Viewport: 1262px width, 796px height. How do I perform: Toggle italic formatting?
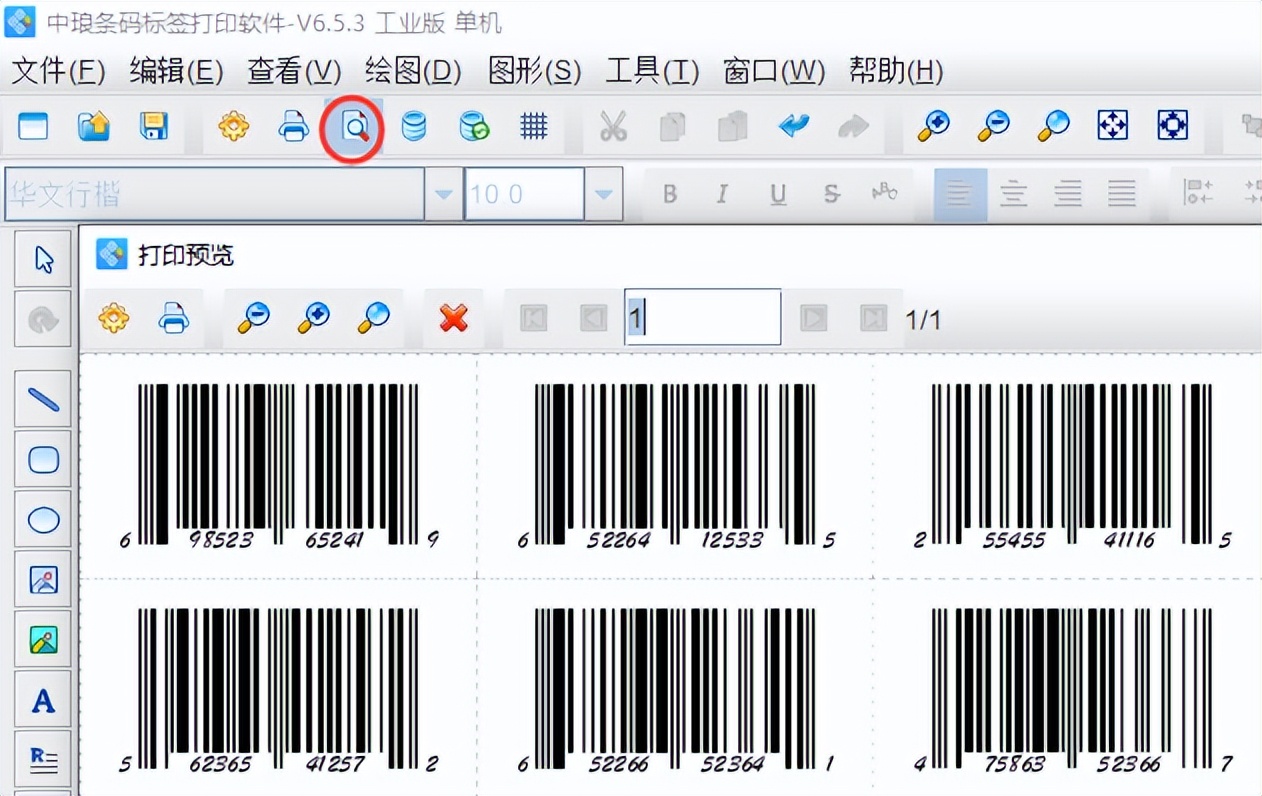point(723,194)
